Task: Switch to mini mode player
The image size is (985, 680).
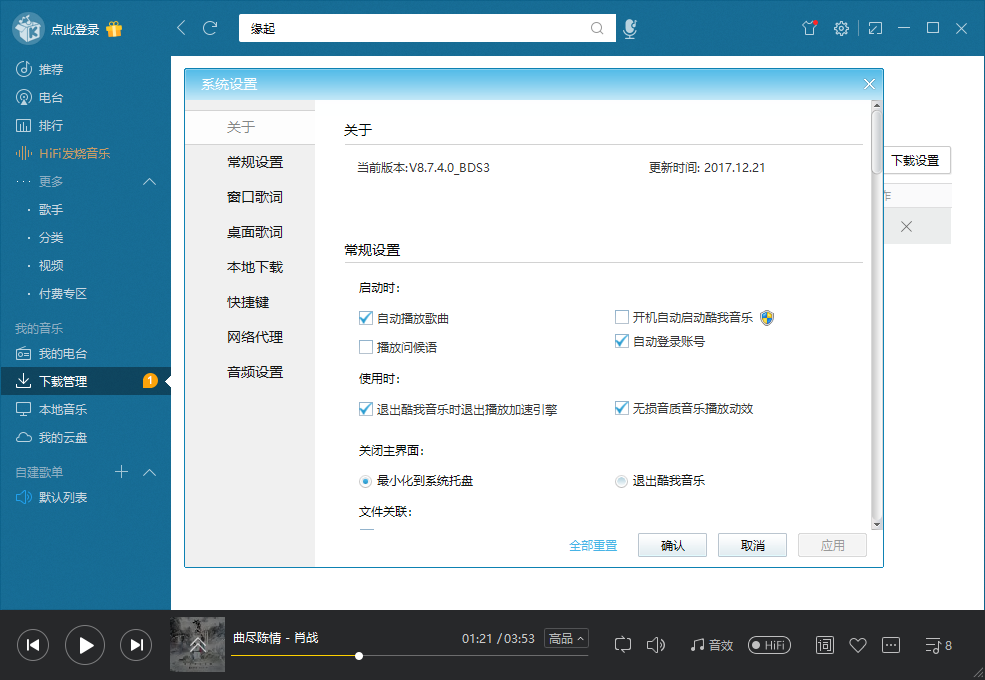Action: click(x=875, y=28)
